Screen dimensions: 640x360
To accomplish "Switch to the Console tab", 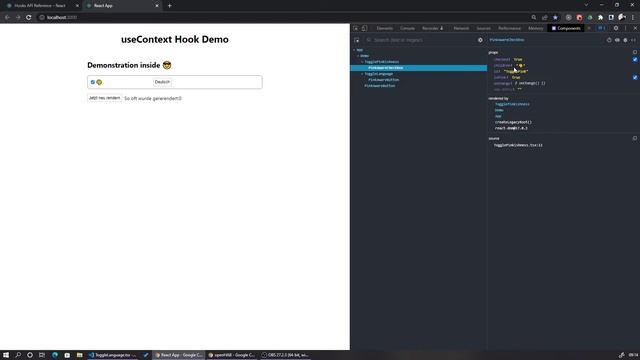I will pyautogui.click(x=407, y=28).
